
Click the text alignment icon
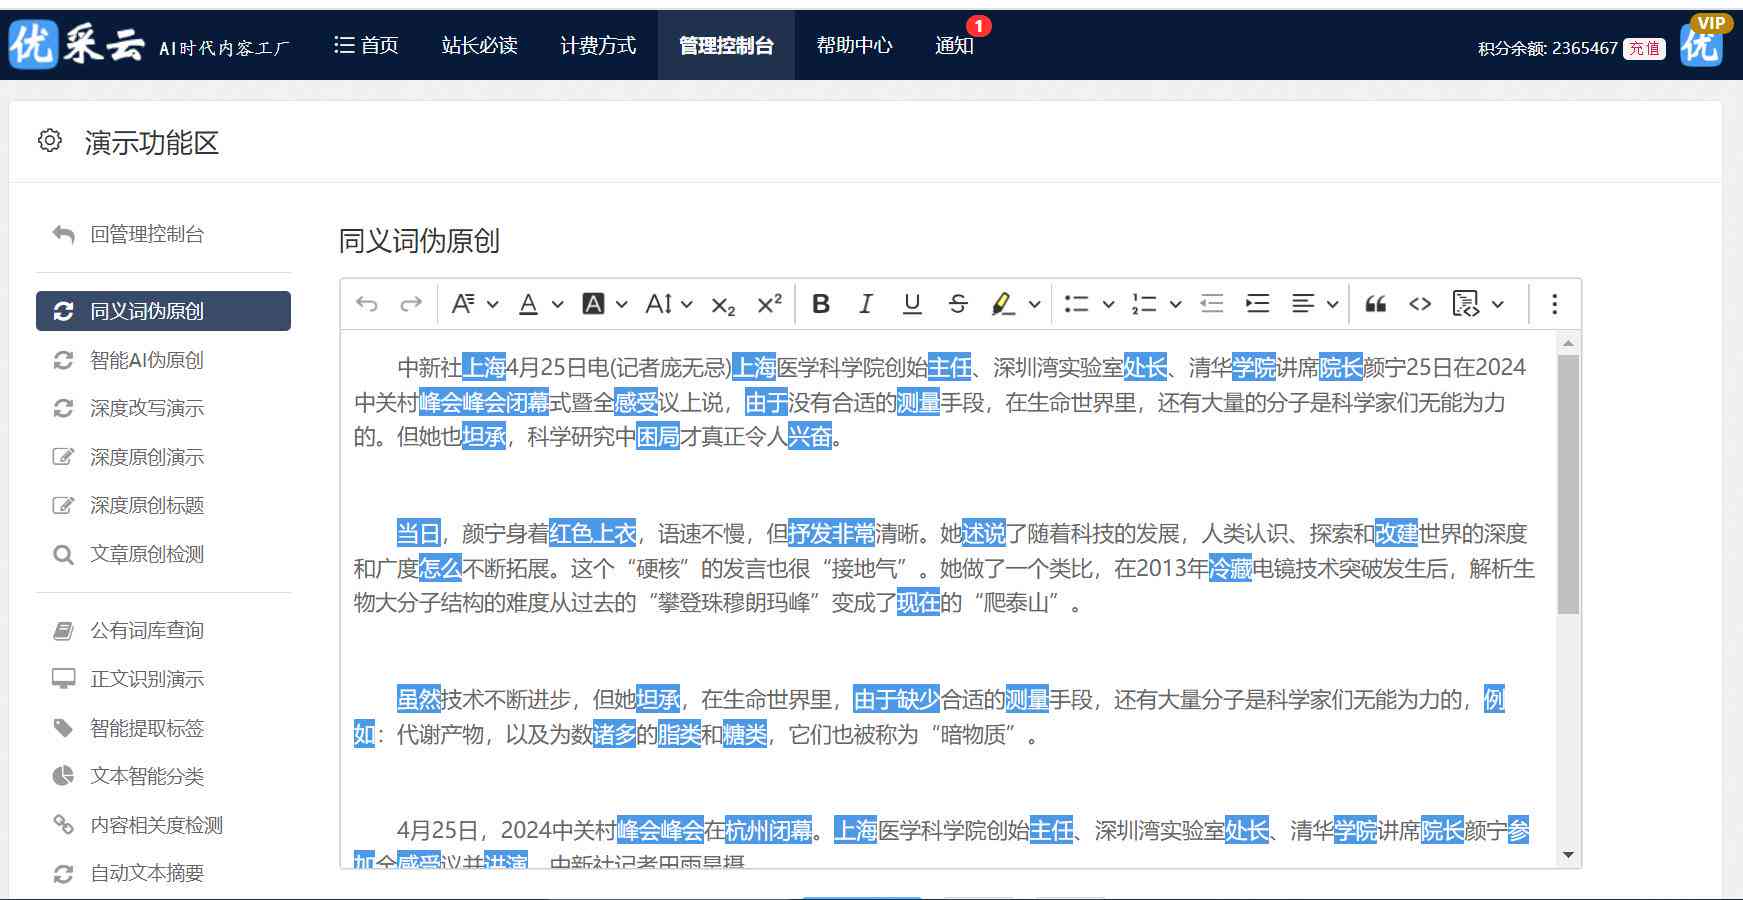1302,304
